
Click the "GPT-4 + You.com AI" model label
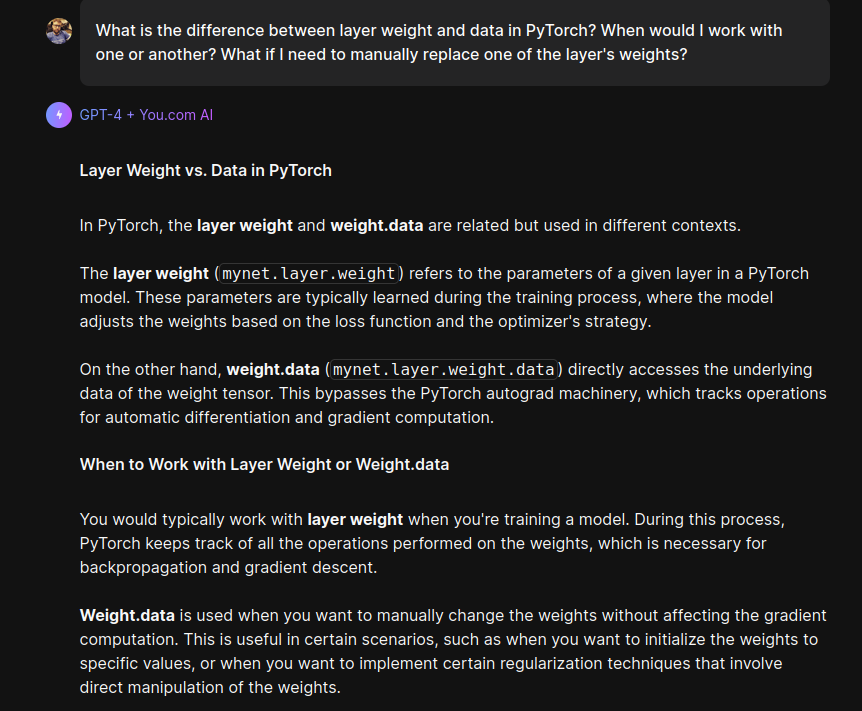click(x=146, y=115)
